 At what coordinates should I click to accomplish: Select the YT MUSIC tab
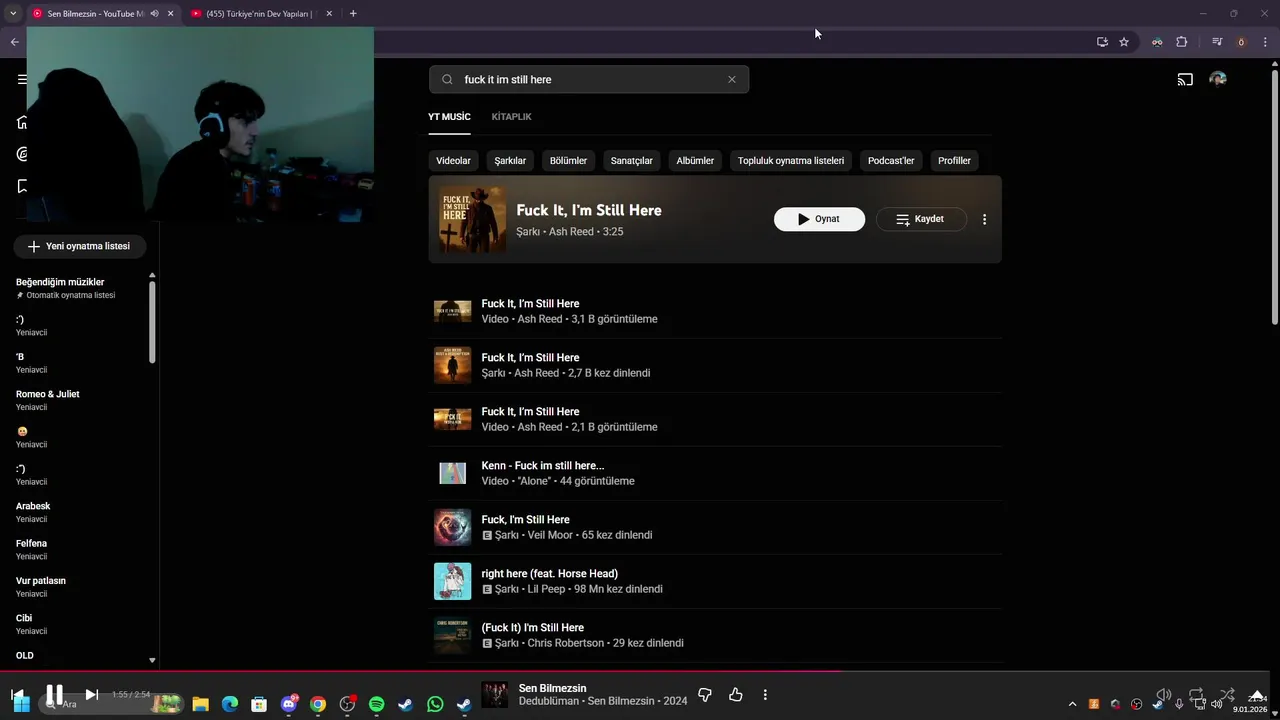coord(449,117)
